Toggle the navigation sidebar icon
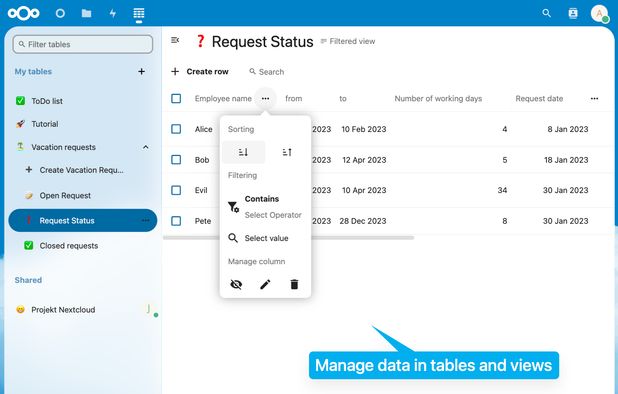This screenshot has width=618, height=394. point(175,40)
